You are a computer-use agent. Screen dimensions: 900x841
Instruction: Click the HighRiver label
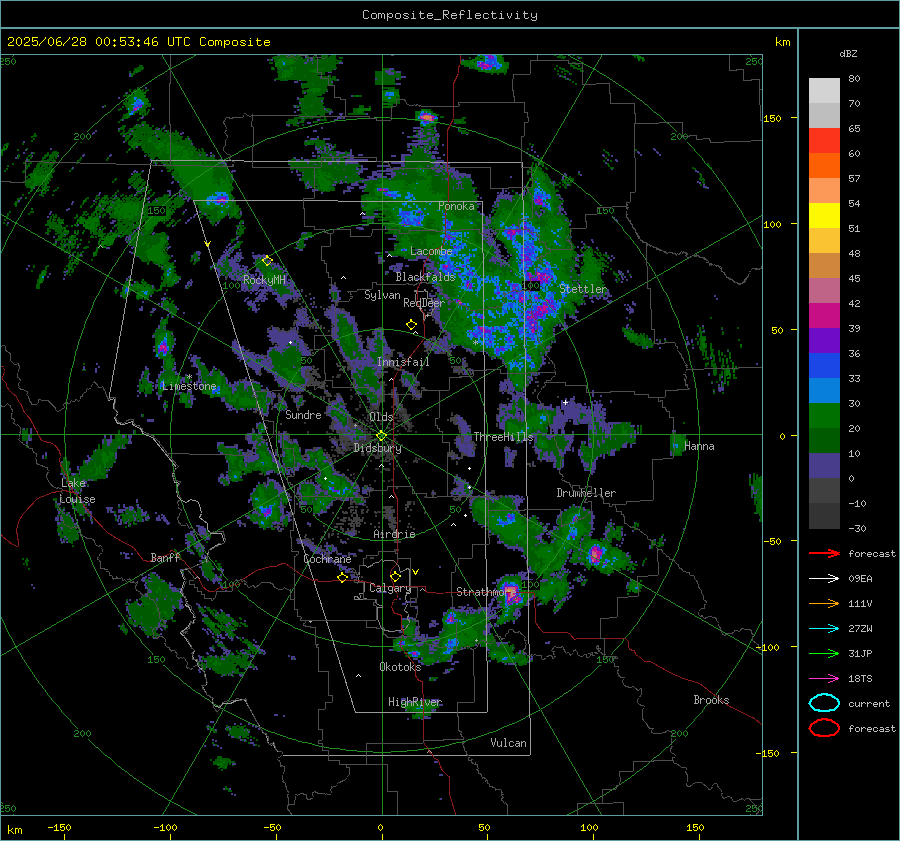click(414, 702)
